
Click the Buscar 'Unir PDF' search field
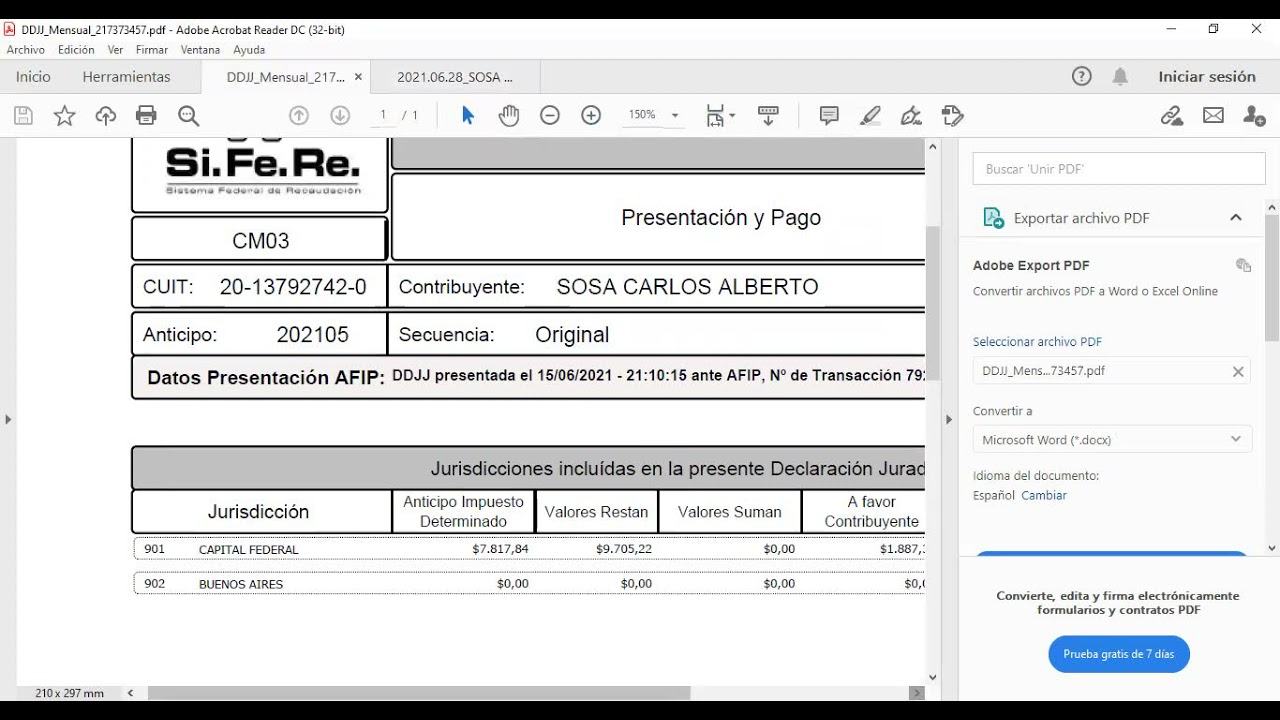click(x=1119, y=169)
